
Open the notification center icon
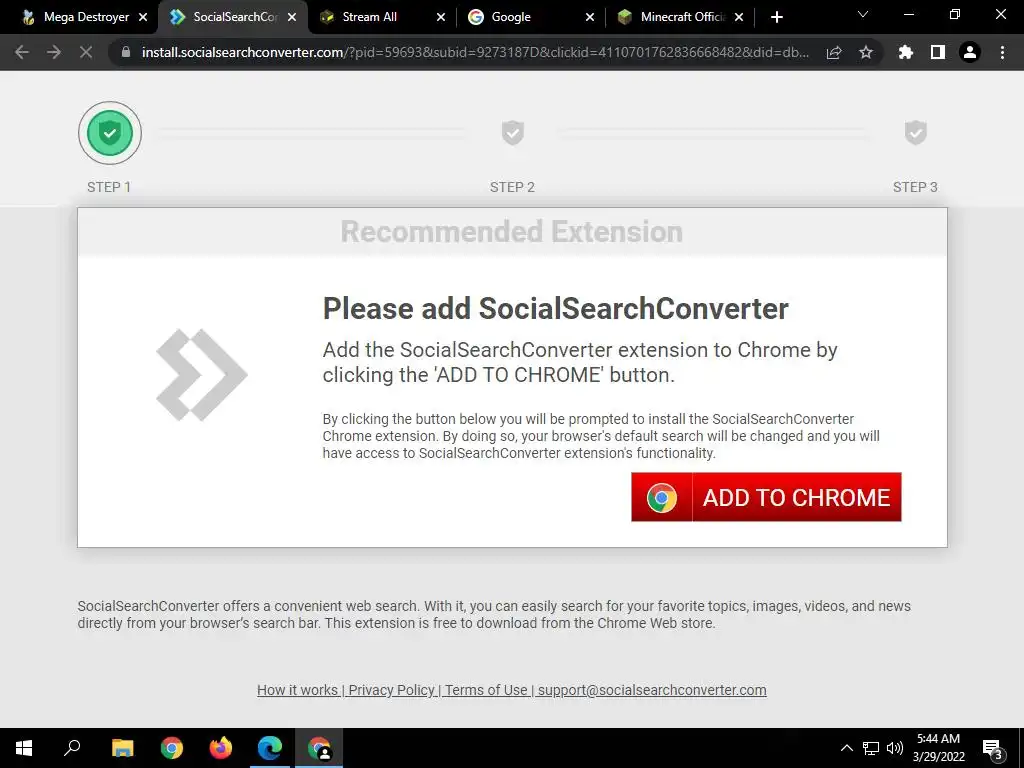coord(993,748)
